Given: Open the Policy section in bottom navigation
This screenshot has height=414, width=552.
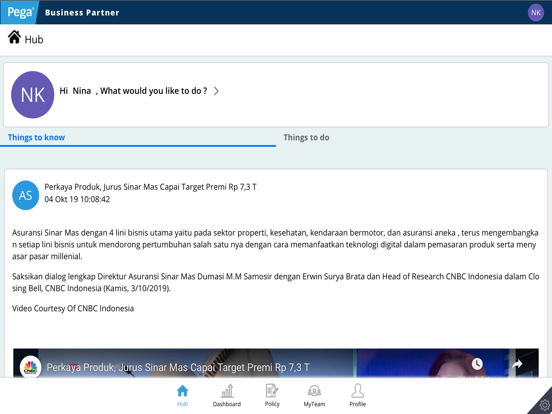Looking at the screenshot, I should 272,395.
